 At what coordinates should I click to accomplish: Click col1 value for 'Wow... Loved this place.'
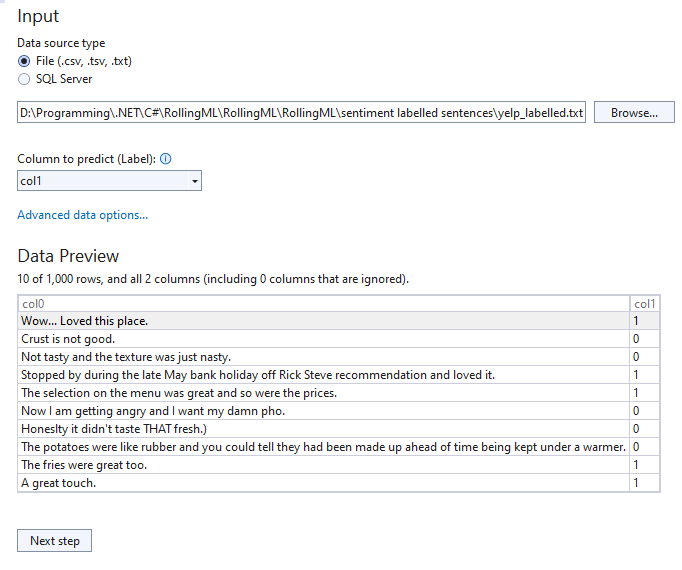pyautogui.click(x=645, y=321)
